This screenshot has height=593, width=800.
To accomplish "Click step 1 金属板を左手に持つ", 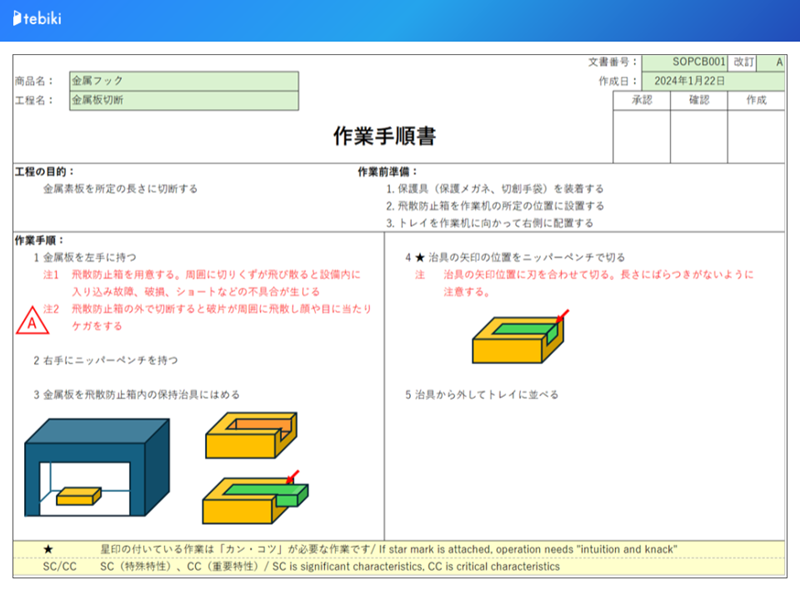I will (x=85, y=257).
